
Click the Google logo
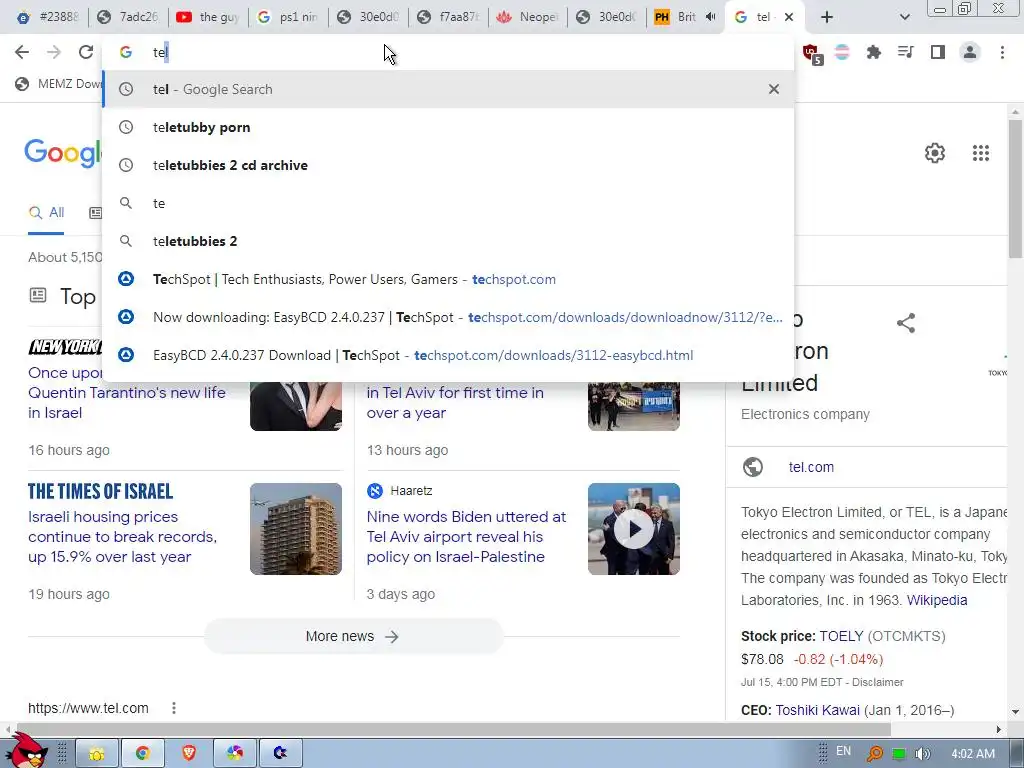[63, 153]
